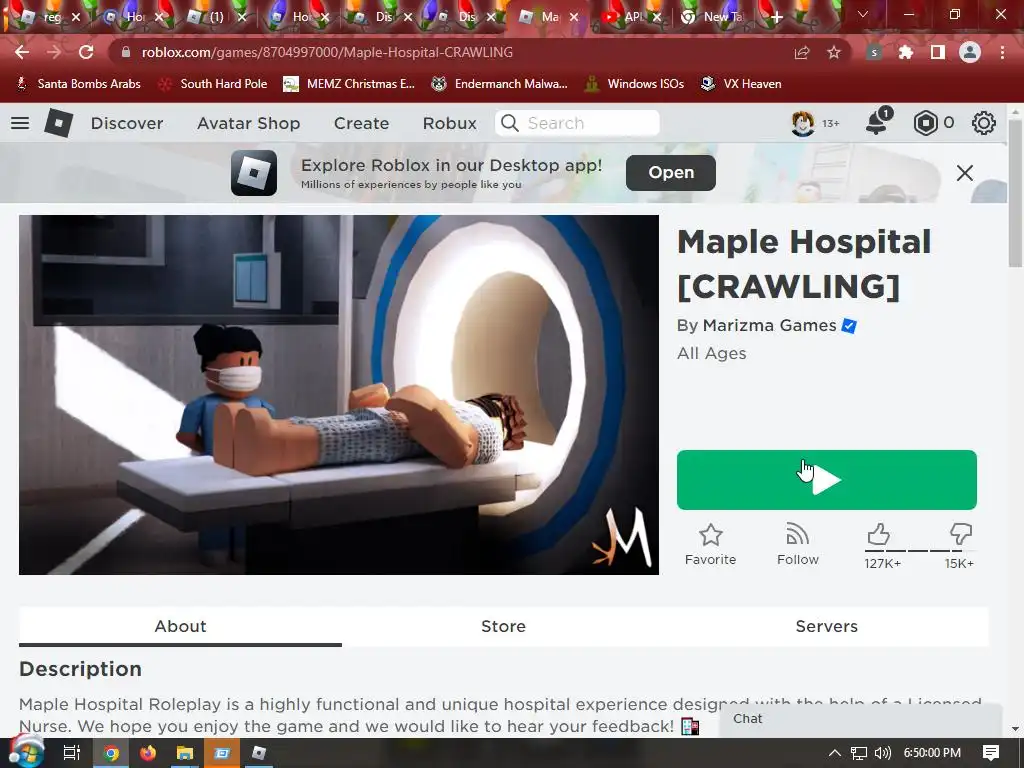Go forward using the browser forward arrow
The image size is (1024, 768).
(x=54, y=52)
